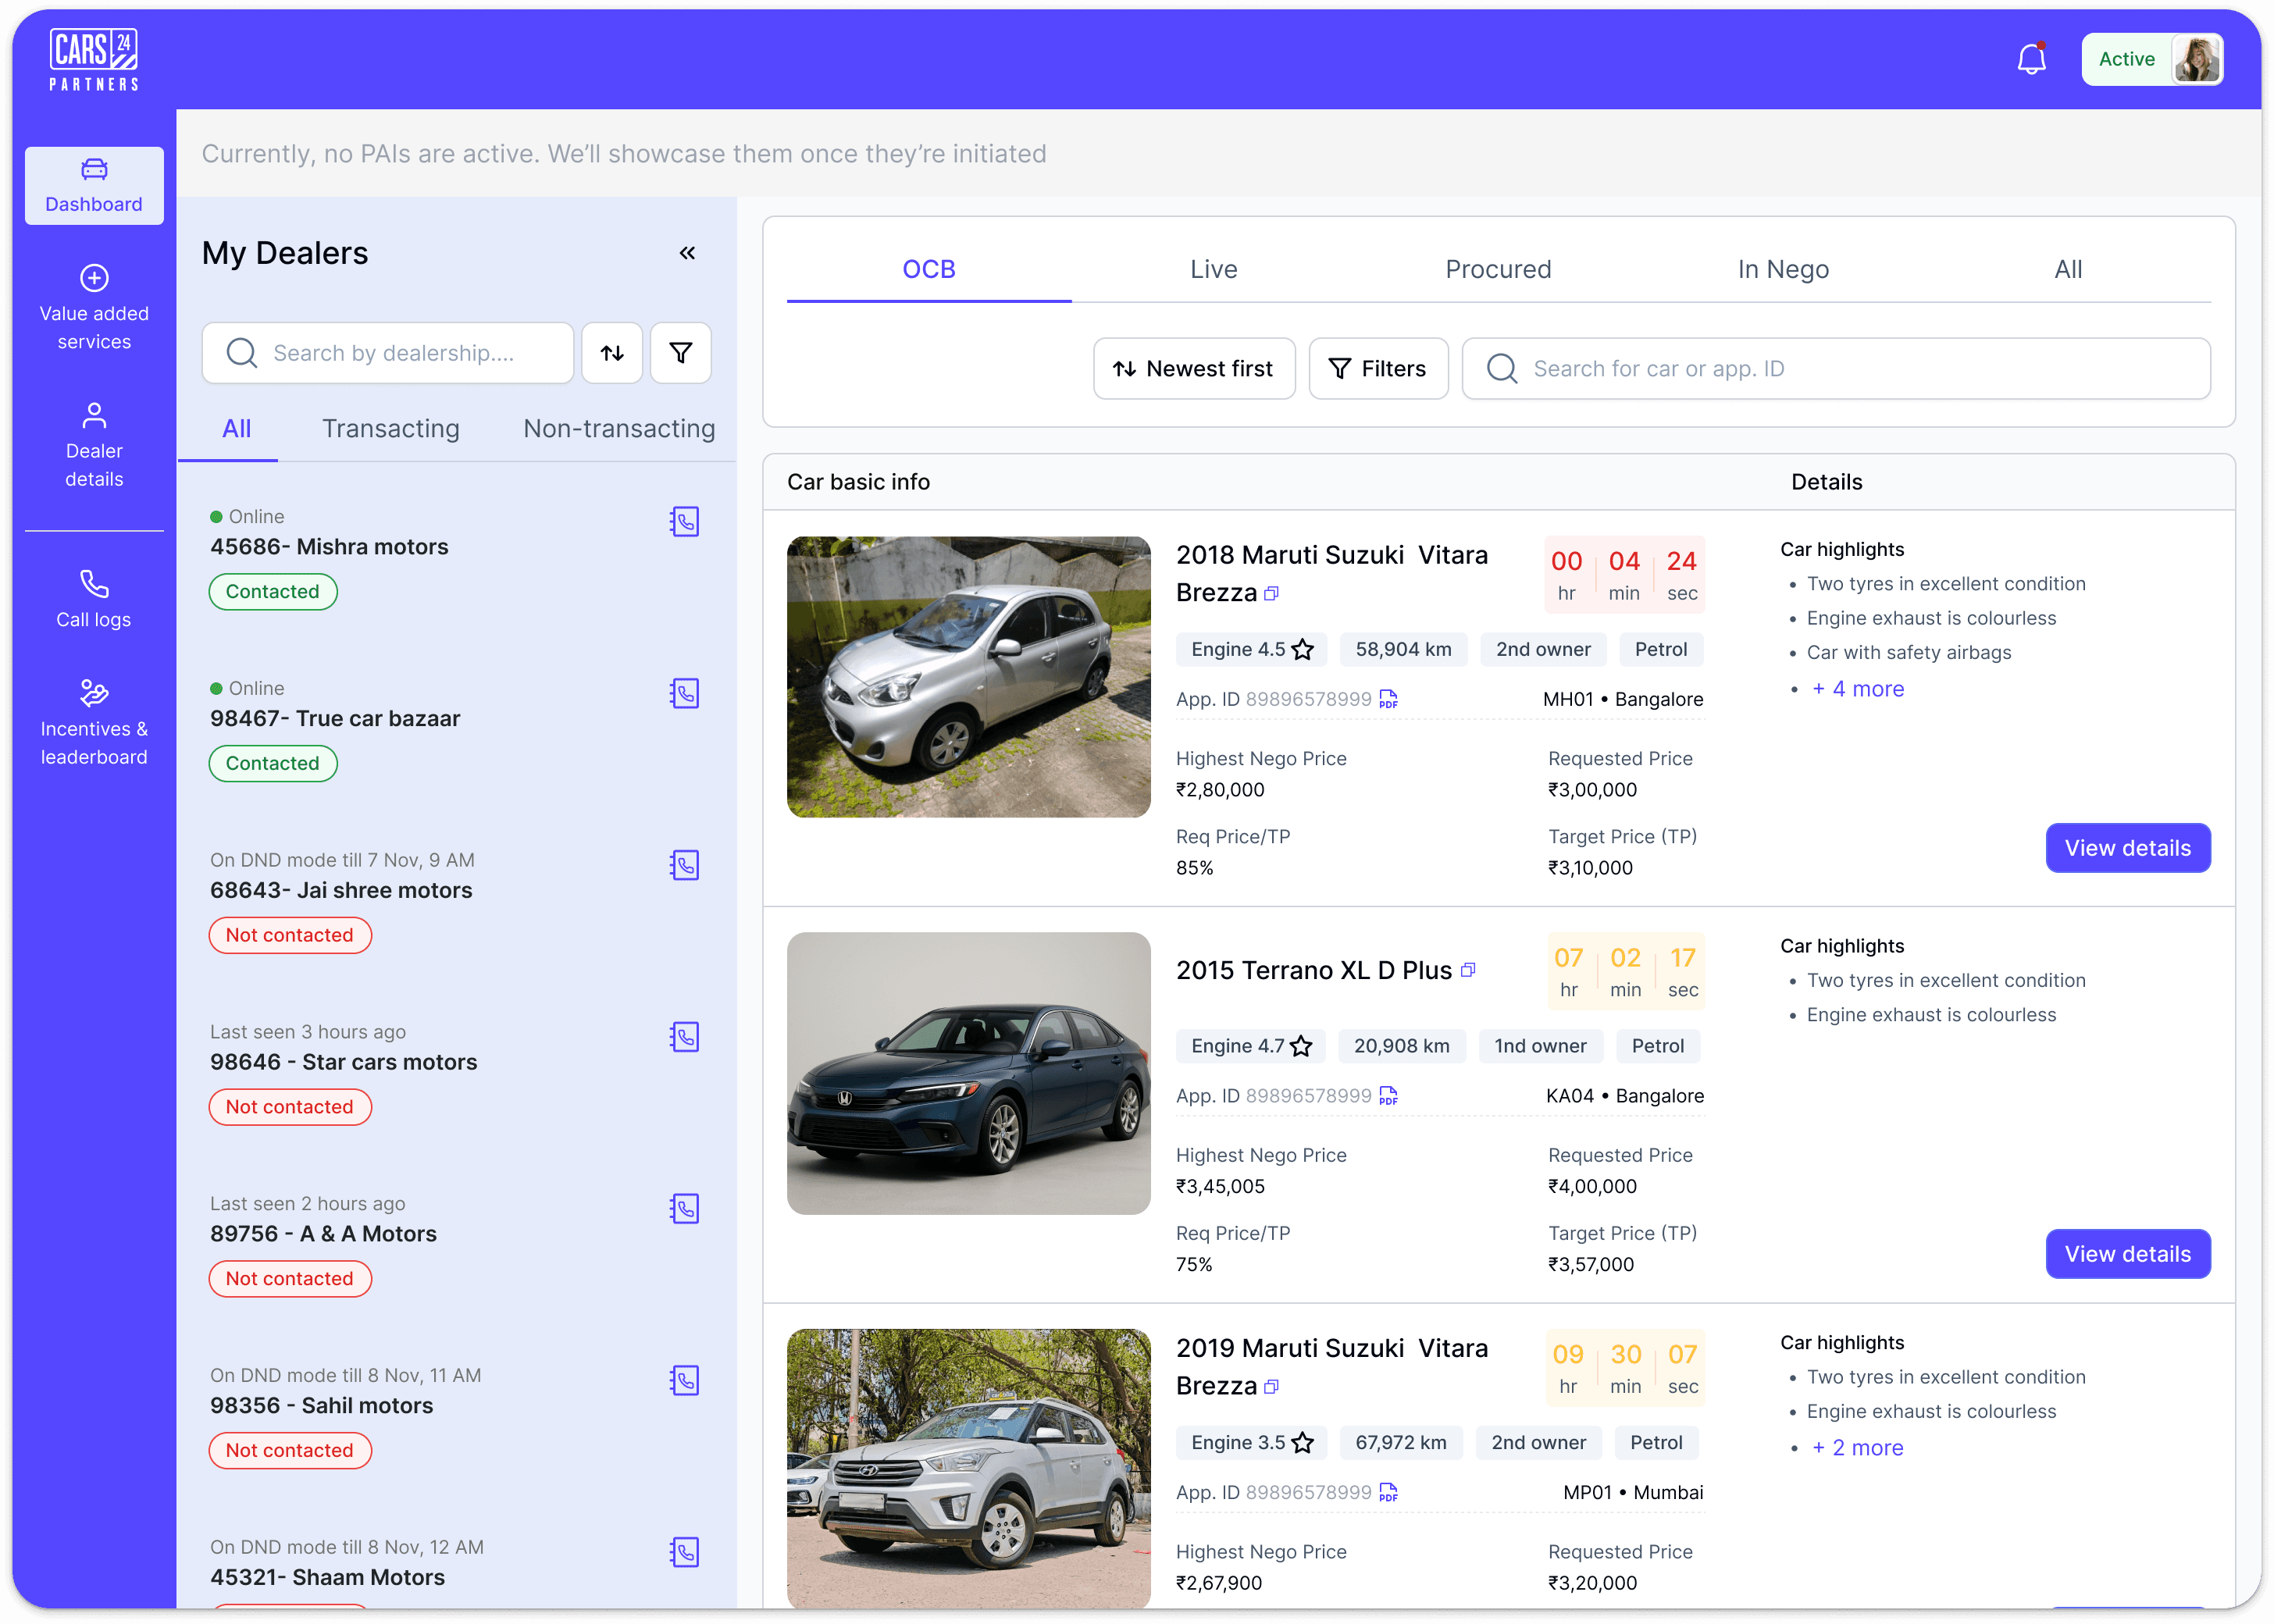Open the dealer filter funnel
The image size is (2274, 1624).
coord(681,353)
